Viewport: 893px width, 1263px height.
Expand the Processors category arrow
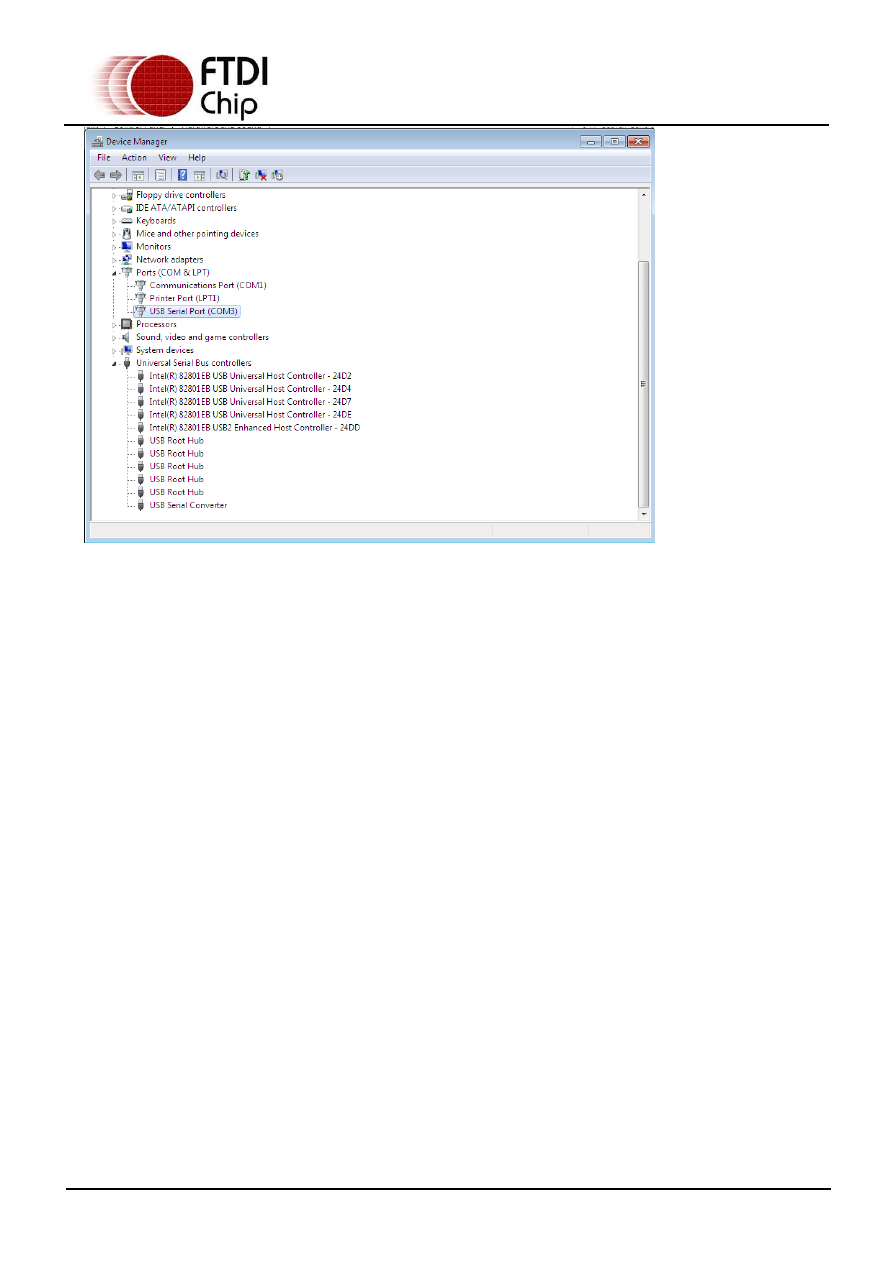click(x=115, y=324)
